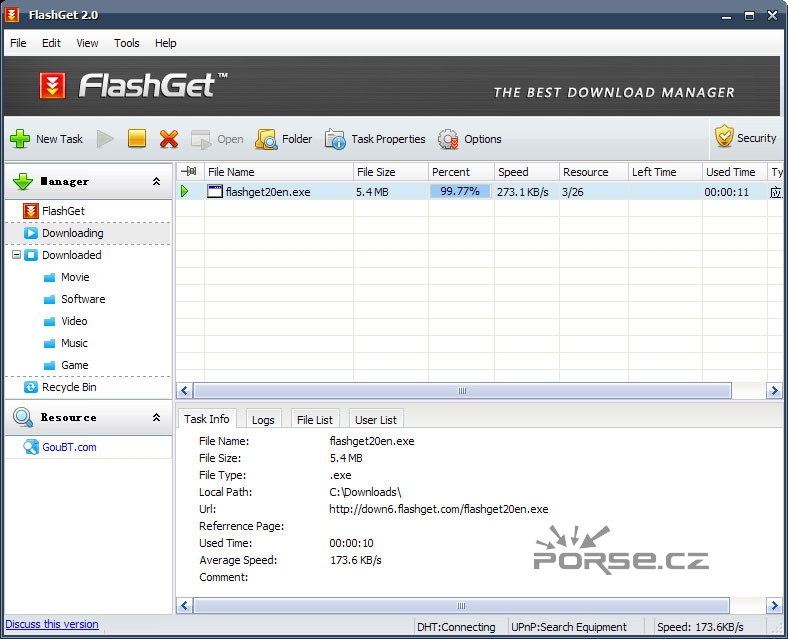
Task: Open the download Folder icon
Action: coord(266,139)
